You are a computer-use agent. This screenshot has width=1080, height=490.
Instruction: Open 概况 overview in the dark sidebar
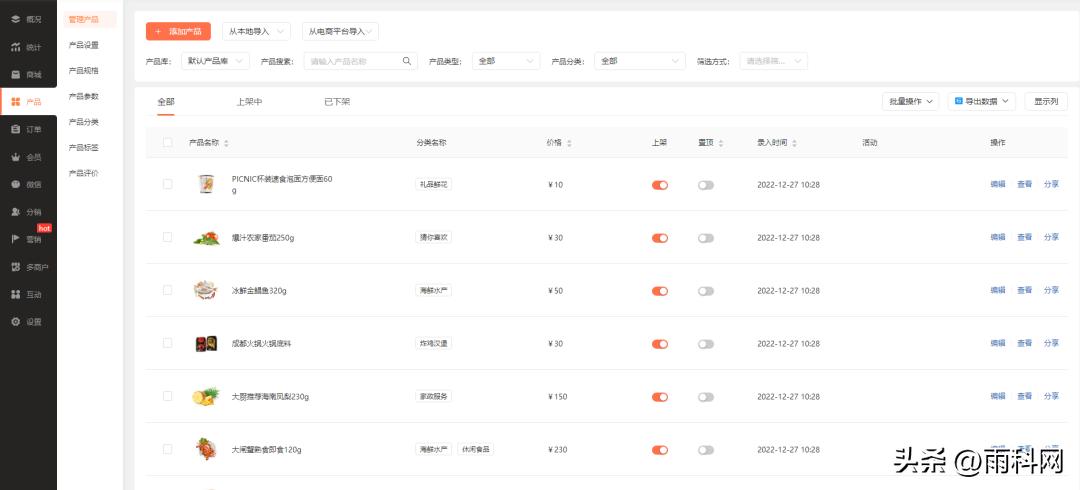[28, 19]
